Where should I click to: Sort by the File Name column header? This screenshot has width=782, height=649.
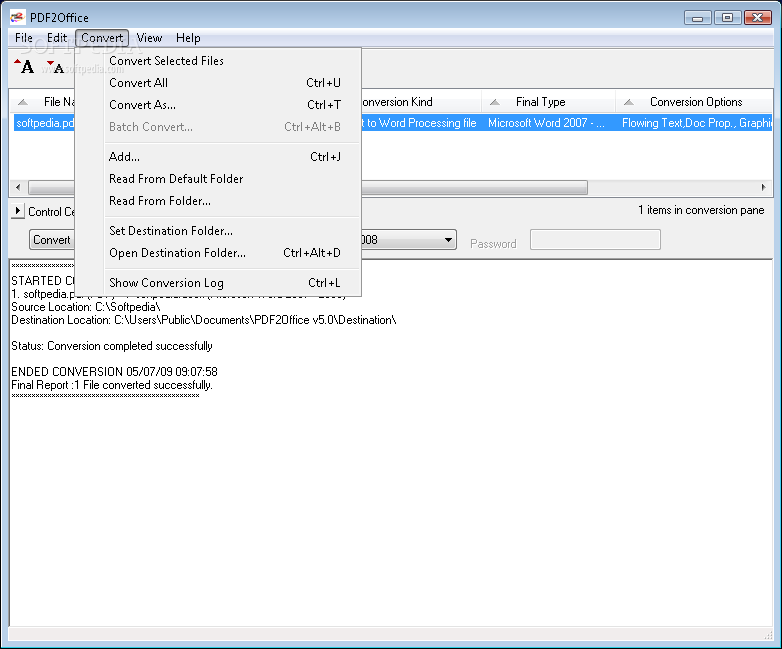(x=43, y=102)
